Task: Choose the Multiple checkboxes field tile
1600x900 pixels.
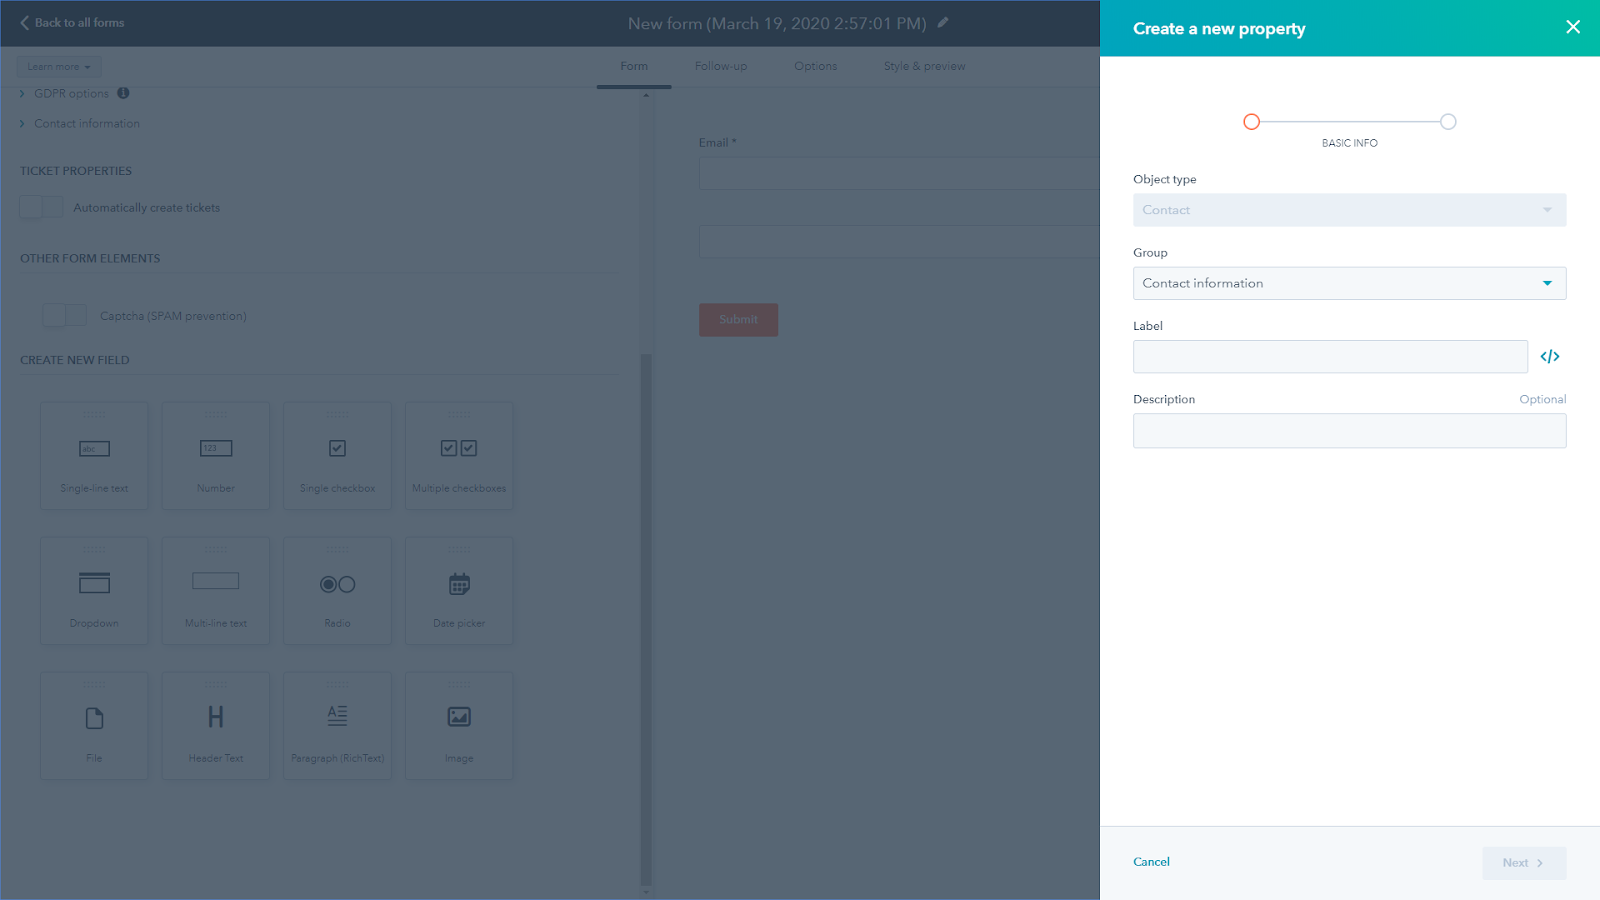Action: tap(459, 456)
